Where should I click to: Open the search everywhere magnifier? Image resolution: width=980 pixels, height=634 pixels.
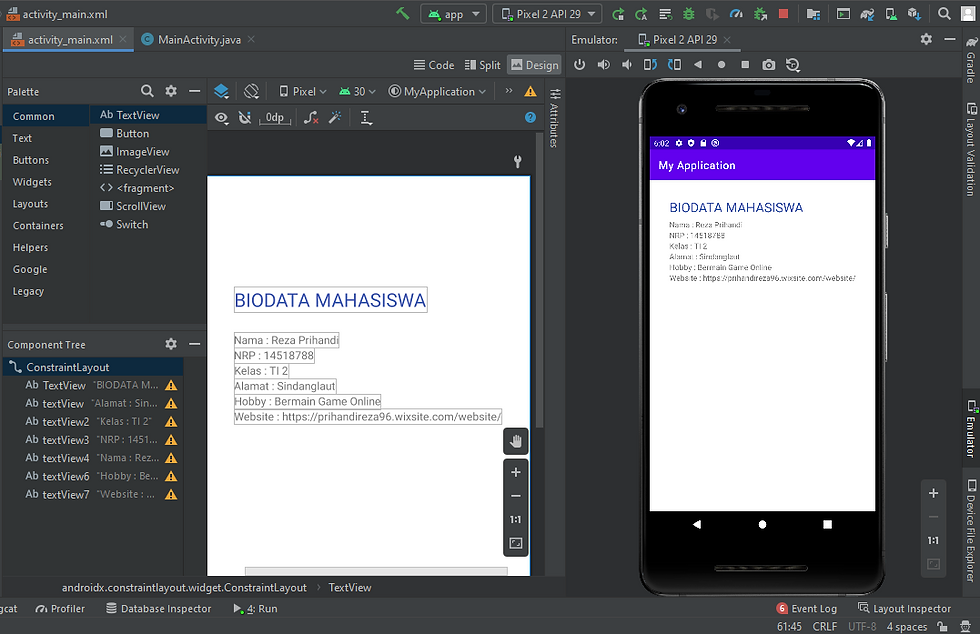[944, 13]
